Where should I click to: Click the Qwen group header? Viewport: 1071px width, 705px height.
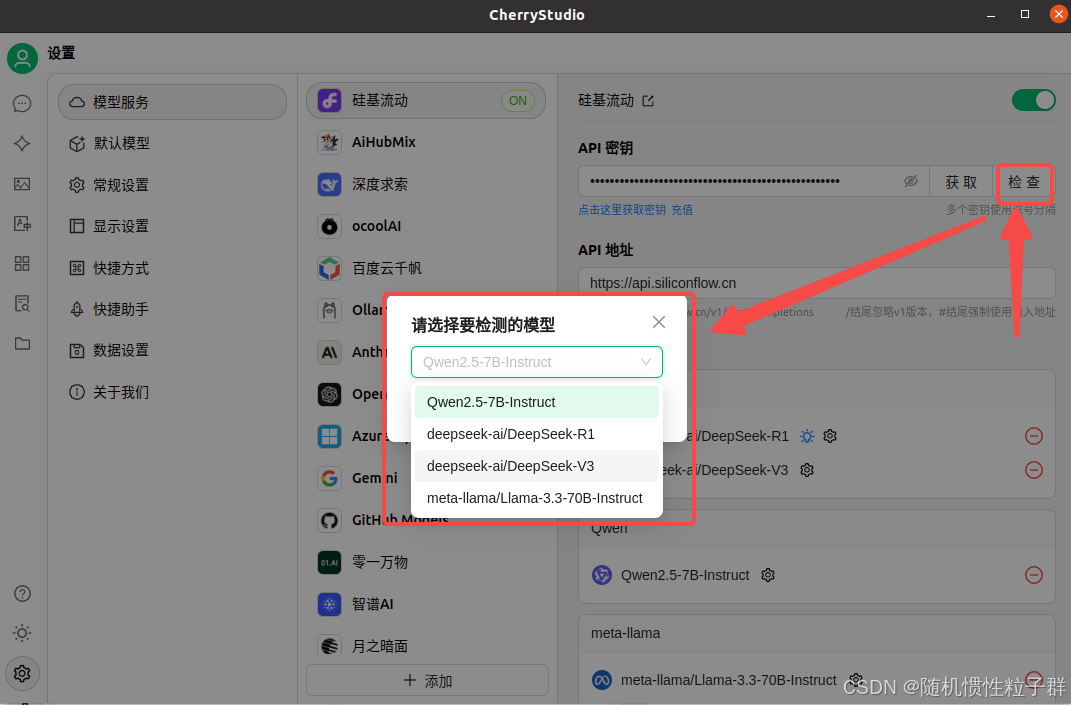(816, 529)
